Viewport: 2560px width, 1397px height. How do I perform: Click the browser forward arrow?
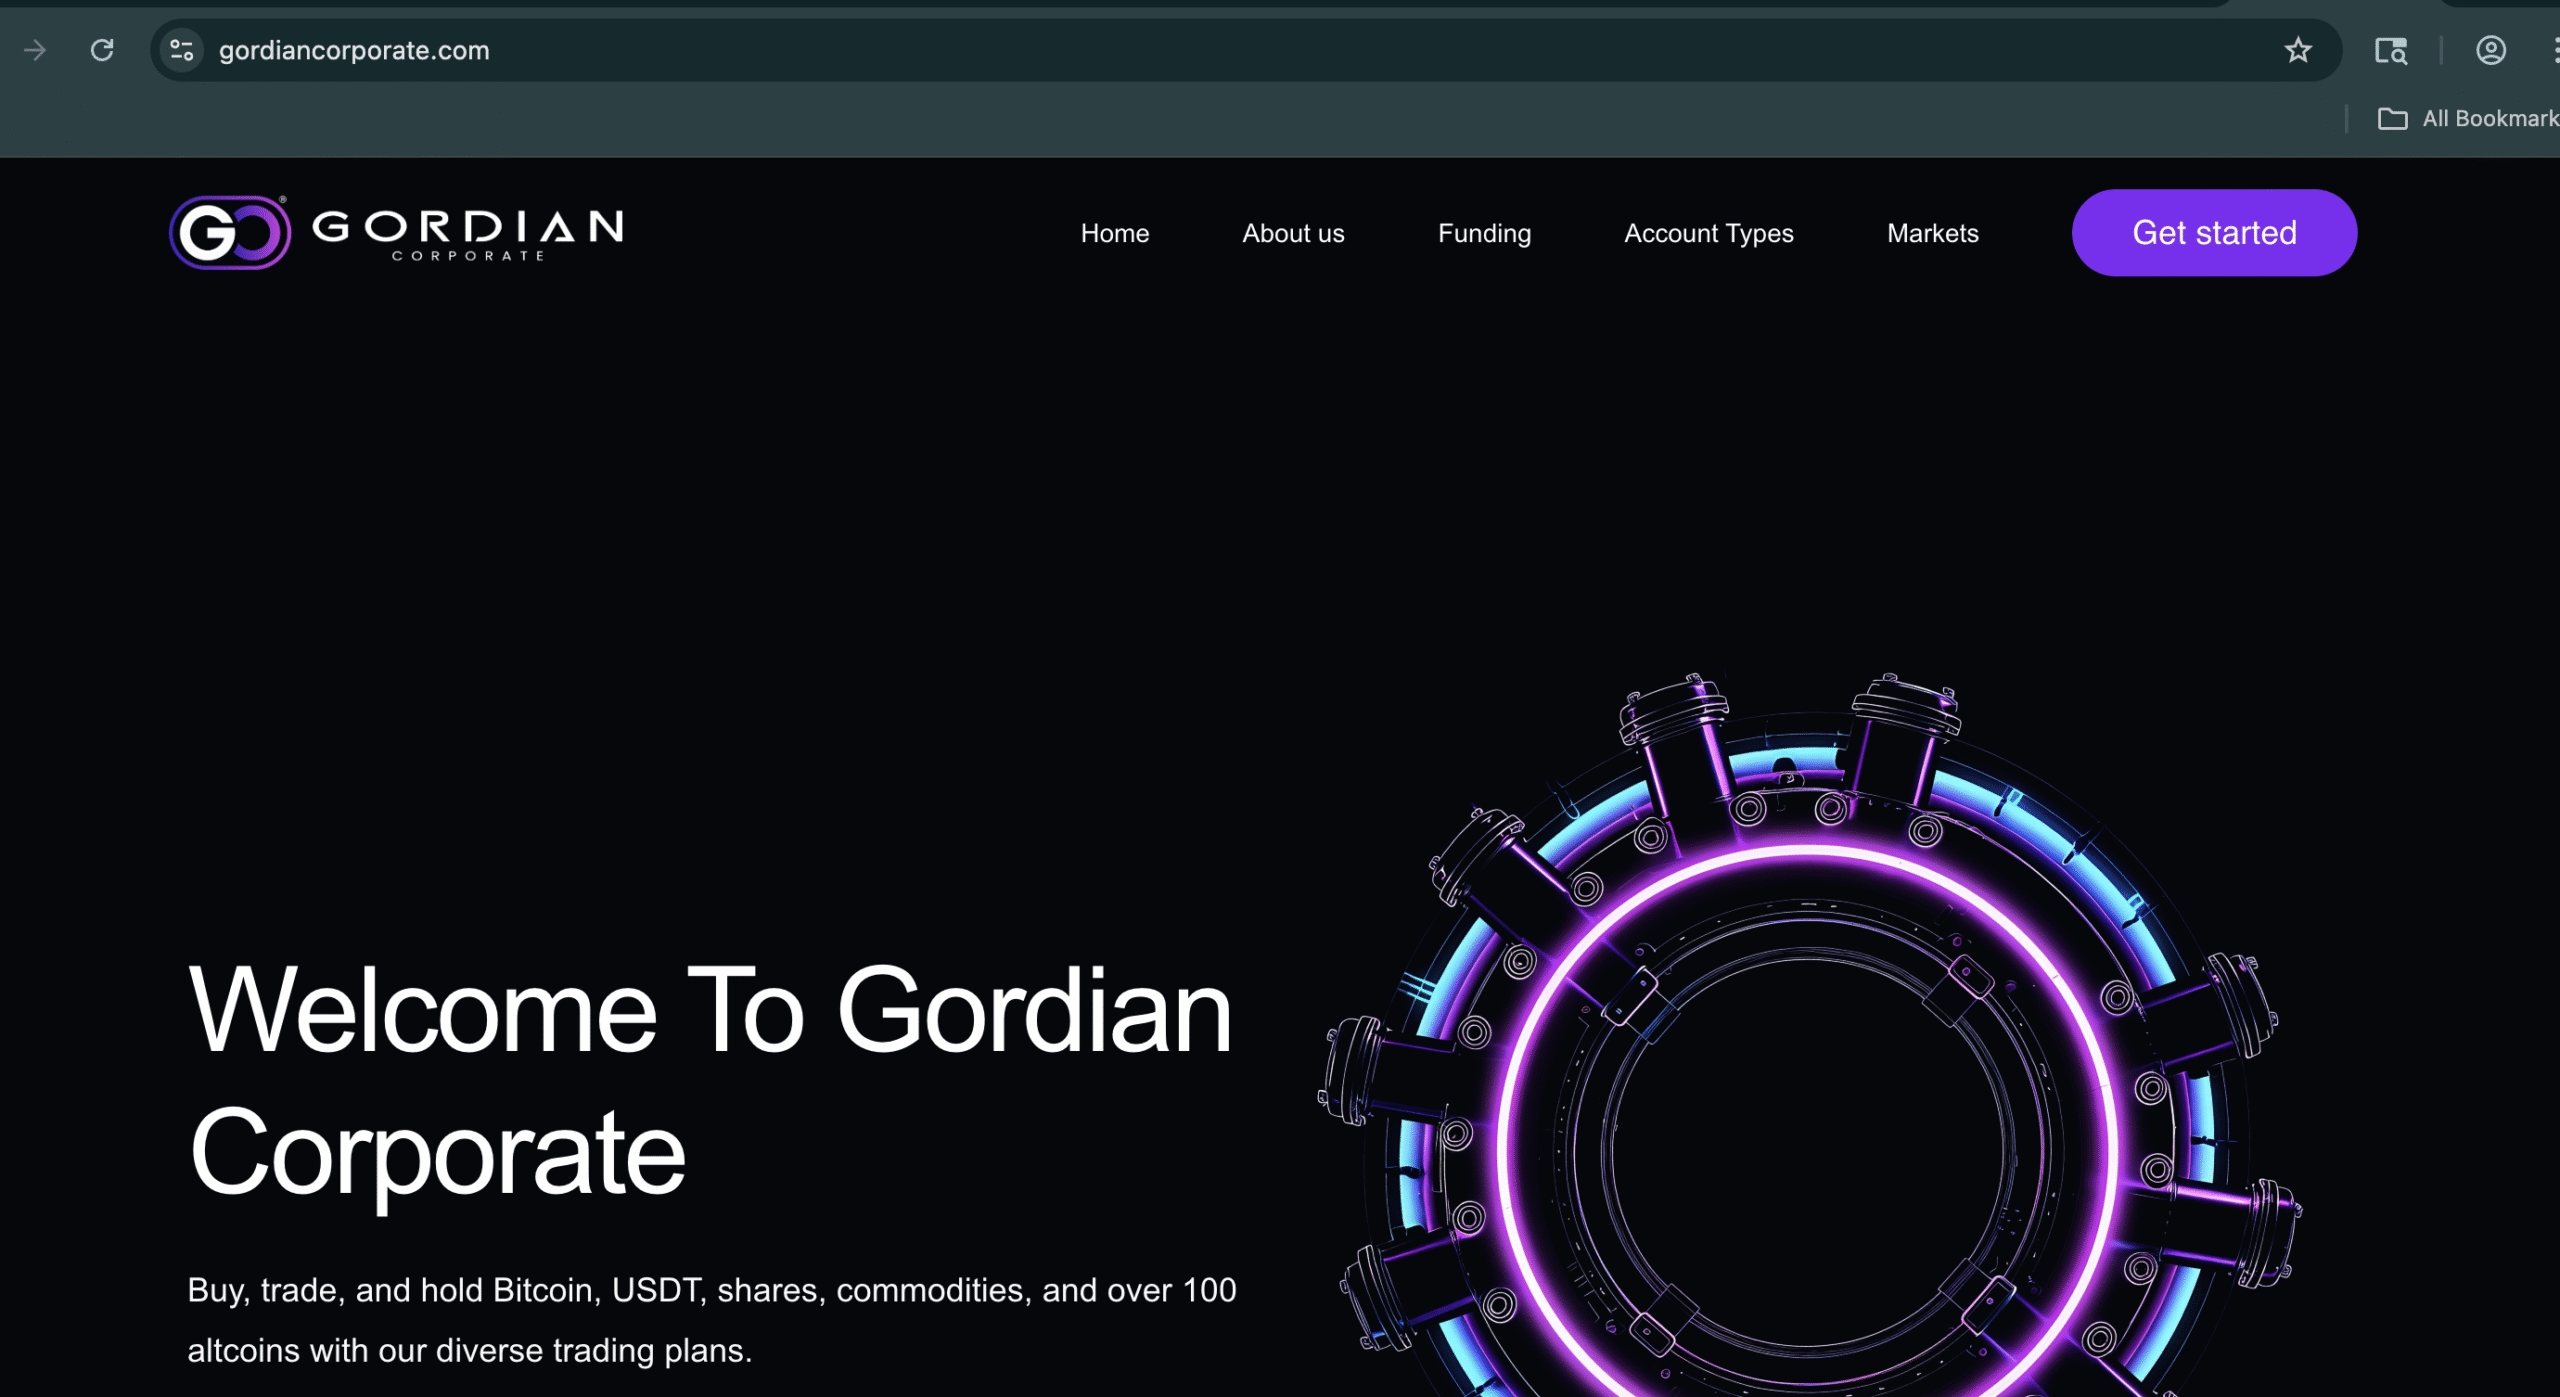pos(35,50)
